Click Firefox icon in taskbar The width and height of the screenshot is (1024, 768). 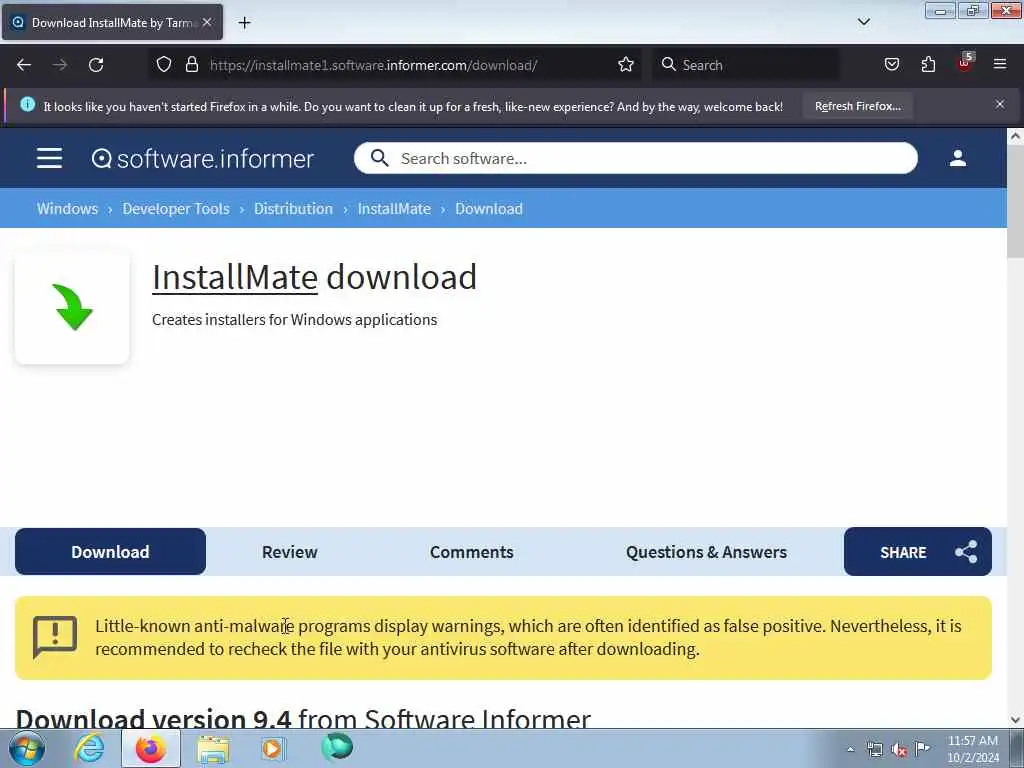pyautogui.click(x=150, y=748)
